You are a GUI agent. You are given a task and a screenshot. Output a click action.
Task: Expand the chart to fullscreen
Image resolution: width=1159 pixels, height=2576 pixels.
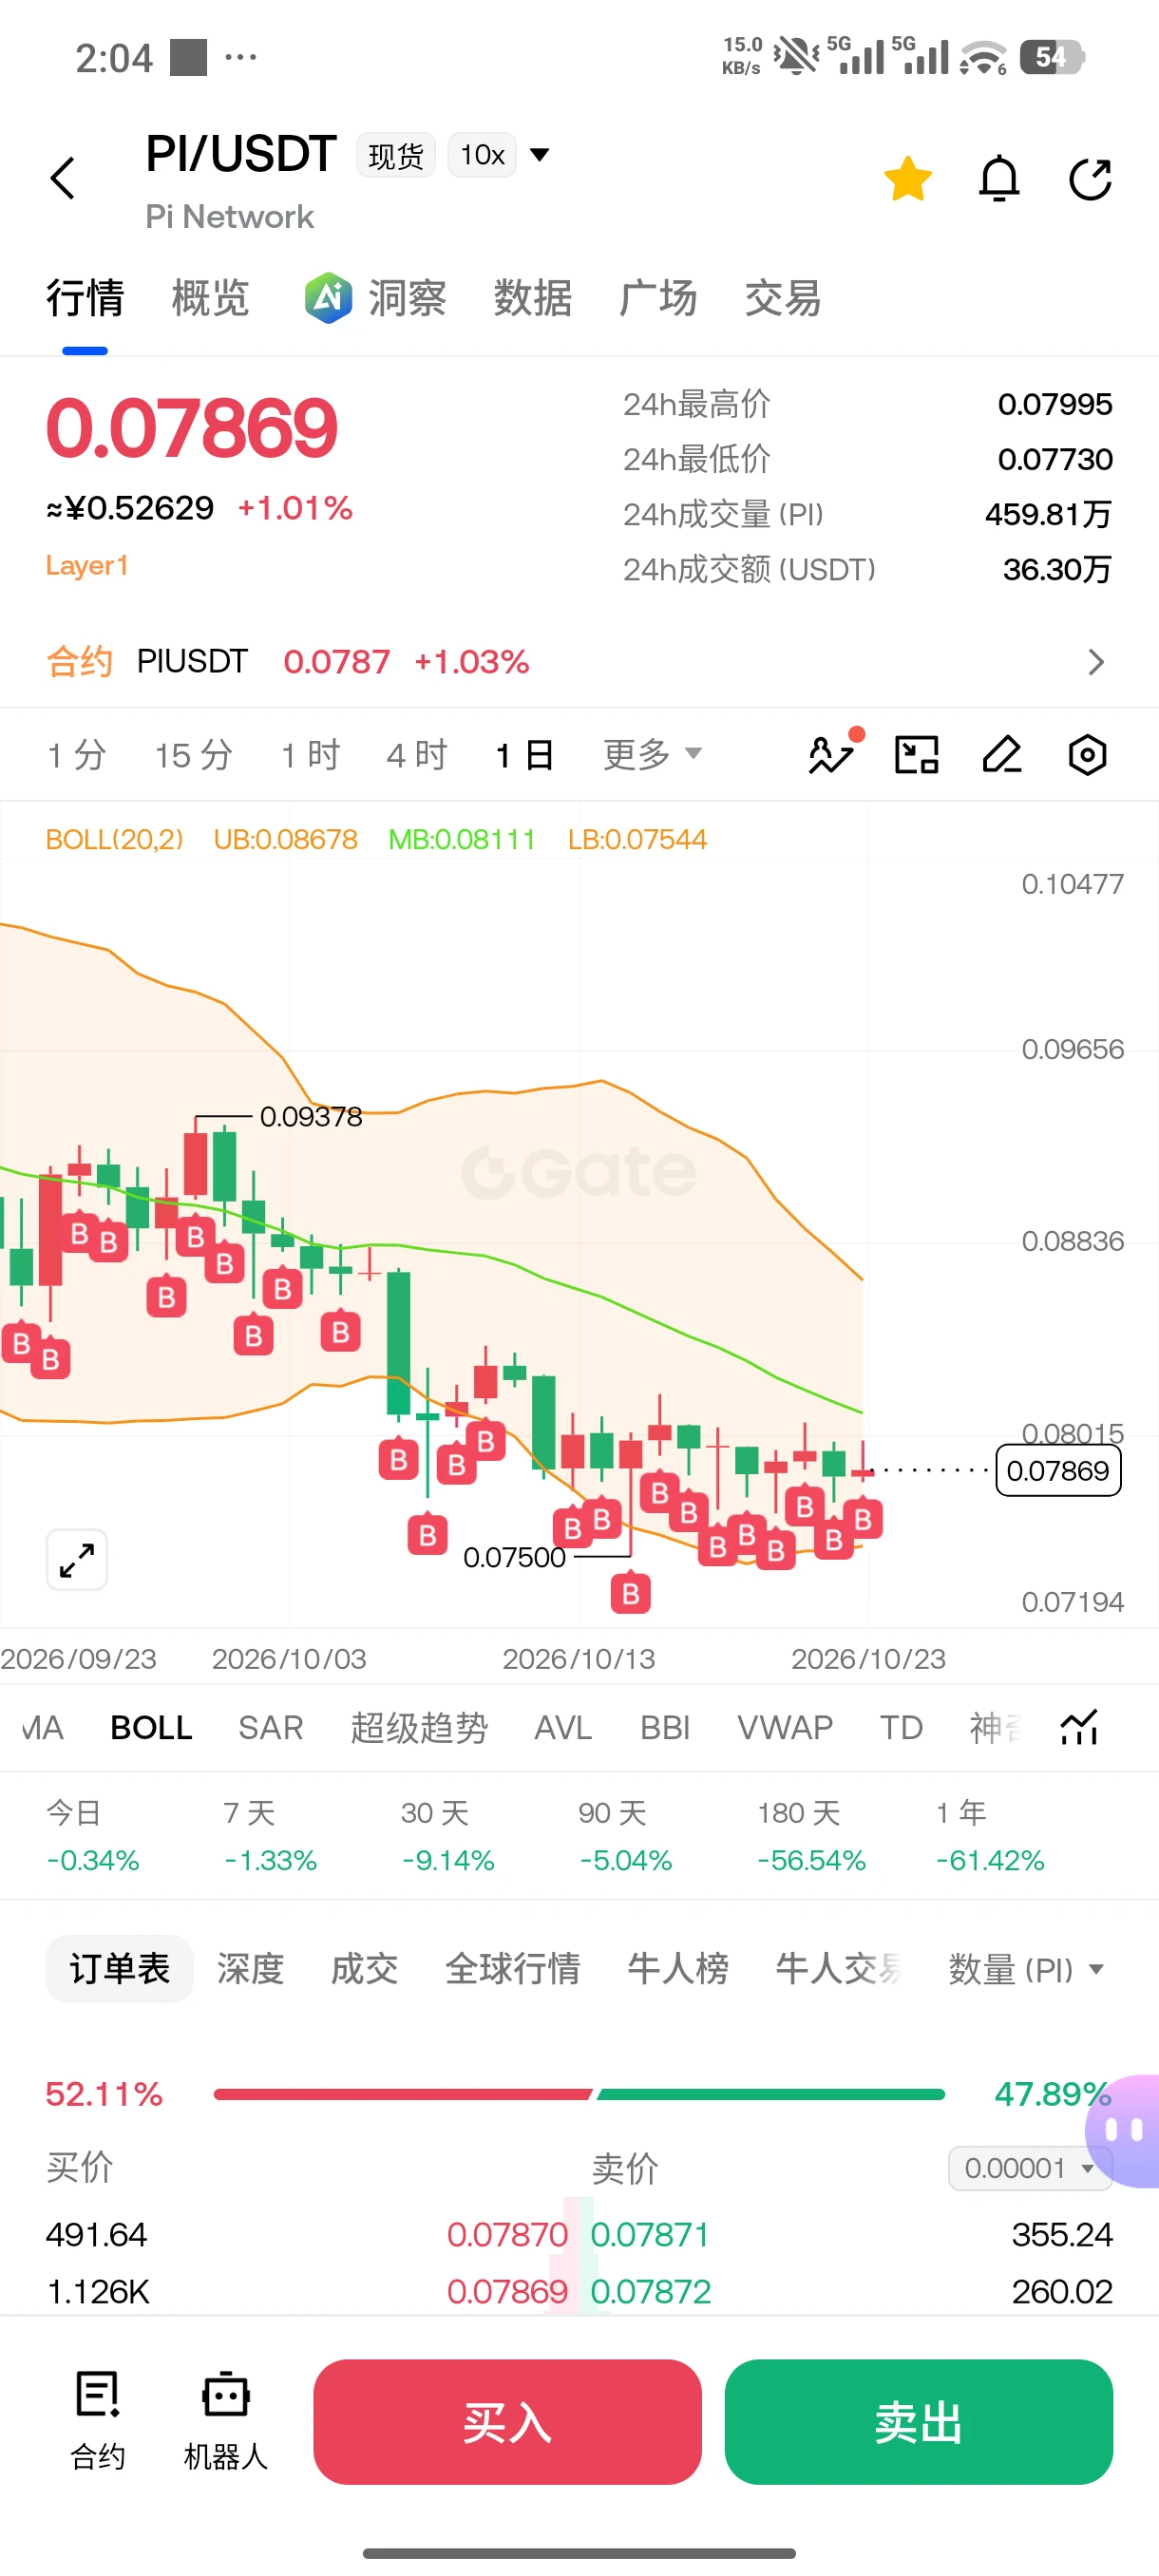click(77, 1559)
